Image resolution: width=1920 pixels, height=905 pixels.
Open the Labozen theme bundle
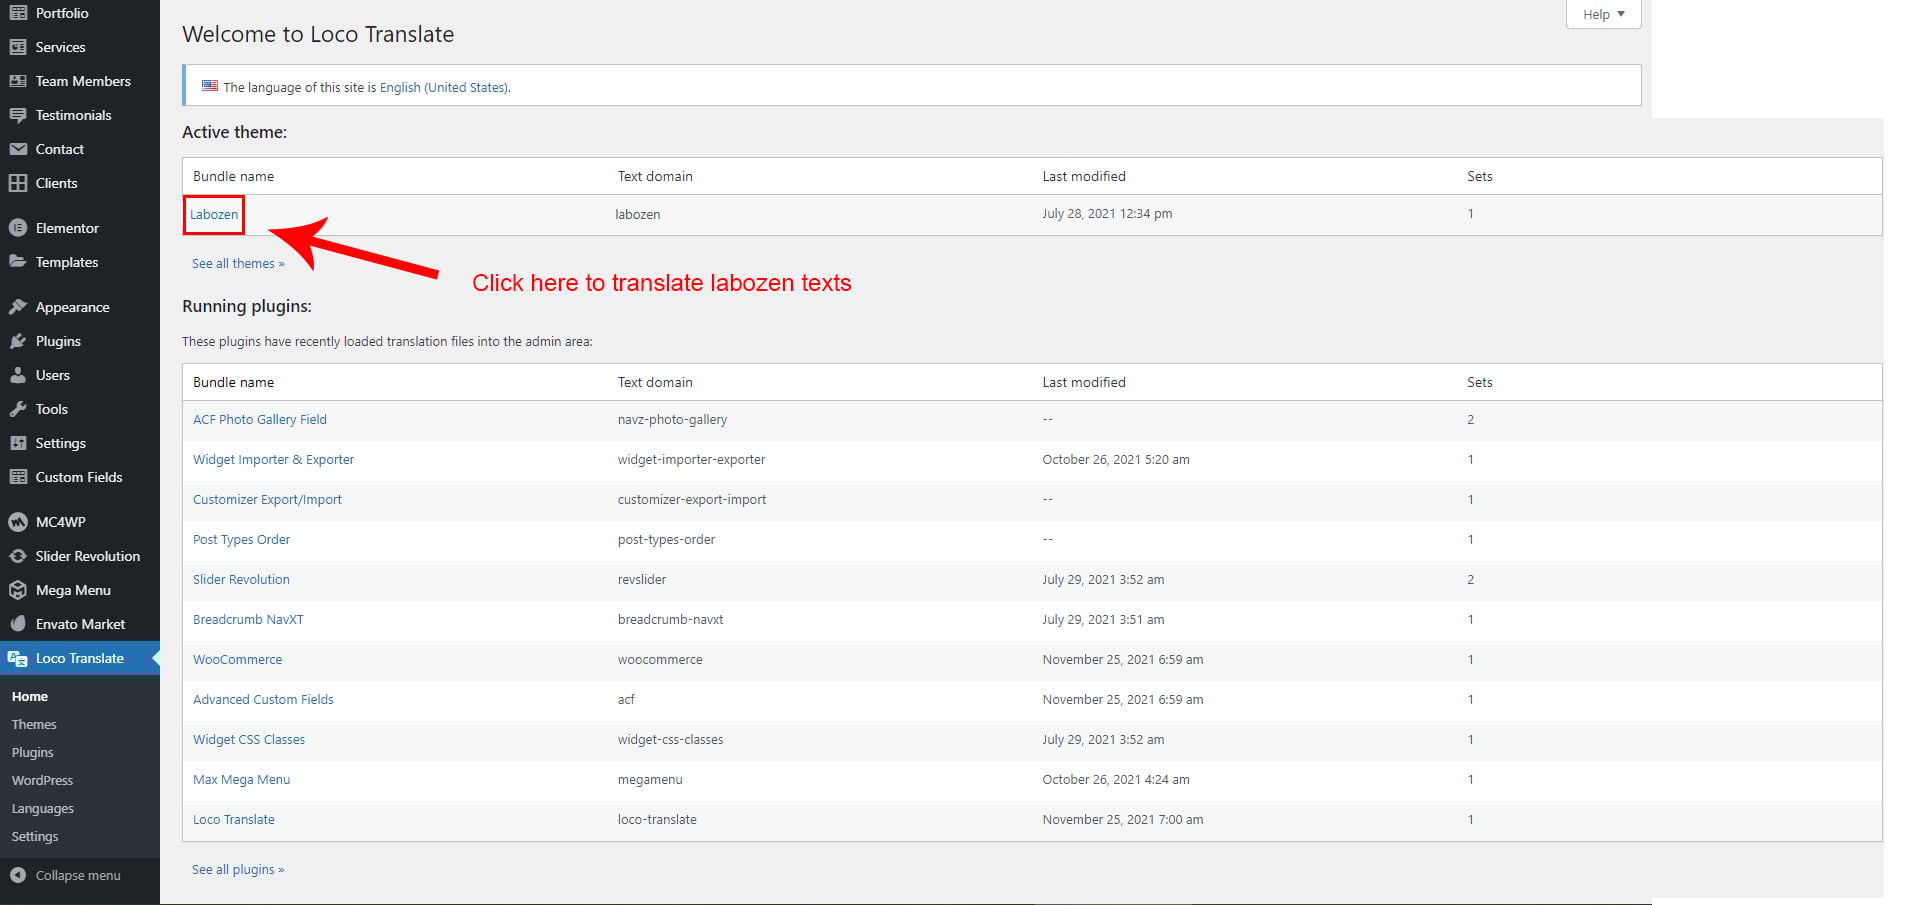point(214,214)
